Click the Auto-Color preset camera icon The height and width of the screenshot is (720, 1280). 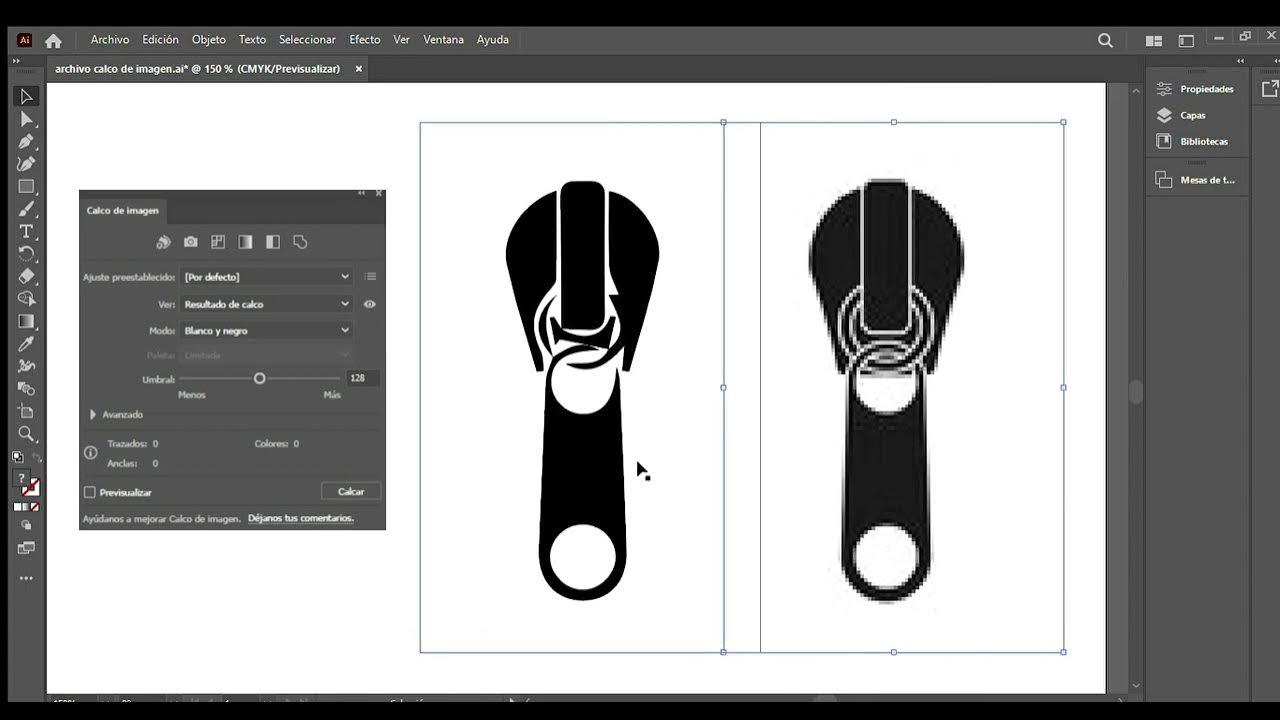190,242
